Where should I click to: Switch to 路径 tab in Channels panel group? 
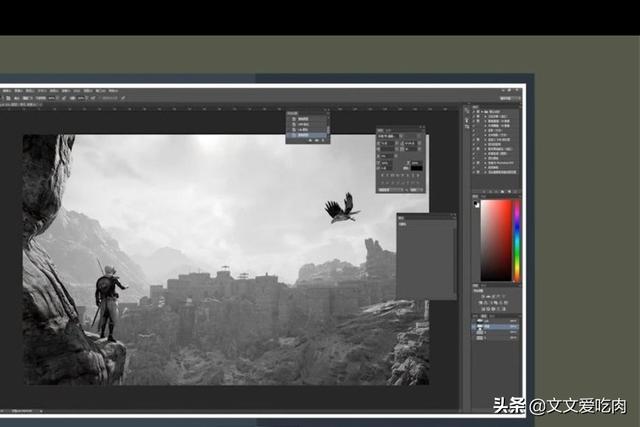pos(492,316)
